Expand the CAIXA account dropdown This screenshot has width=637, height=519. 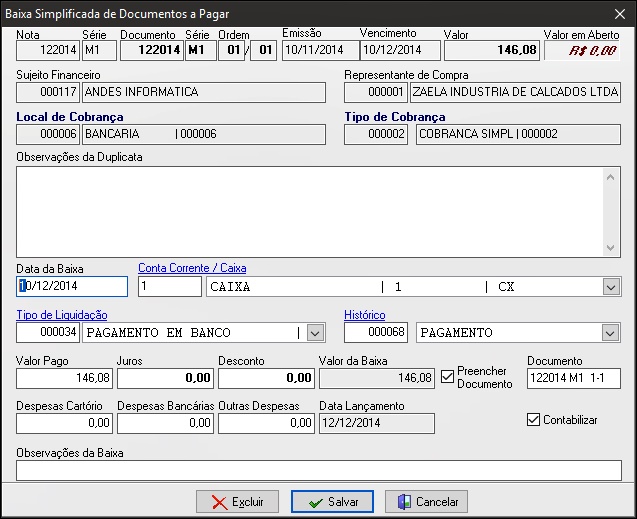coord(611,287)
